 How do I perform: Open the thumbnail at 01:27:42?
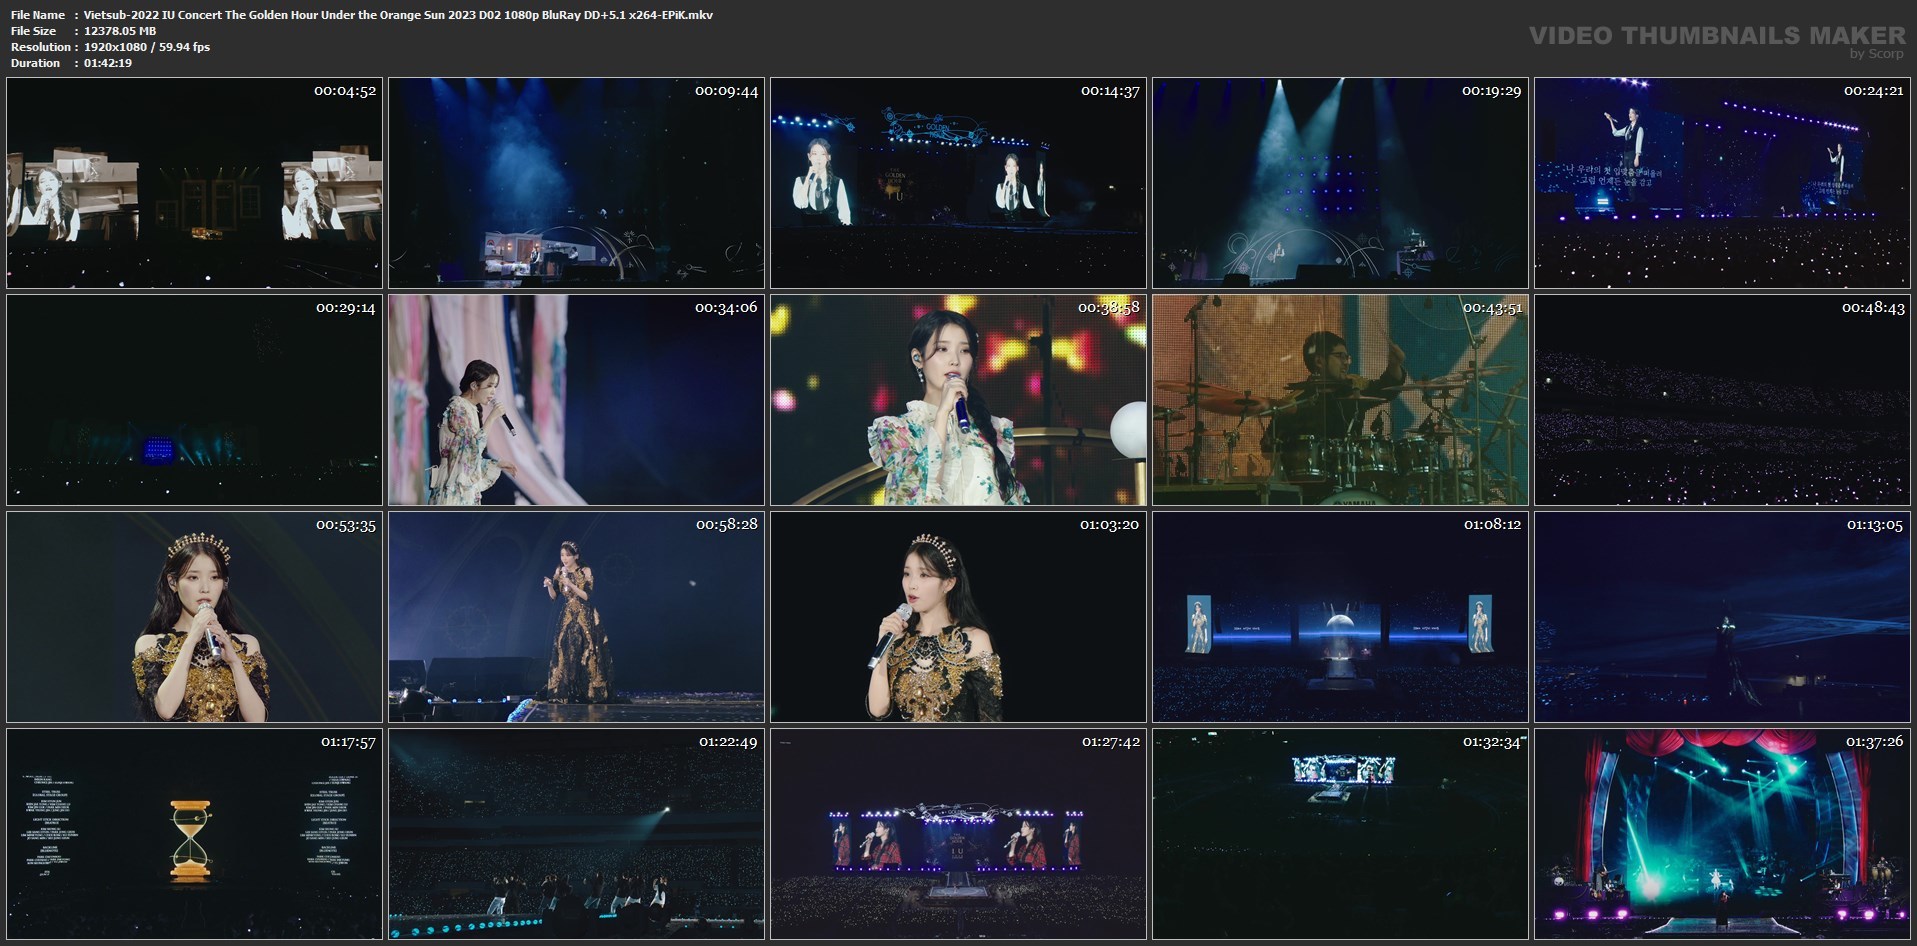[x=958, y=834]
